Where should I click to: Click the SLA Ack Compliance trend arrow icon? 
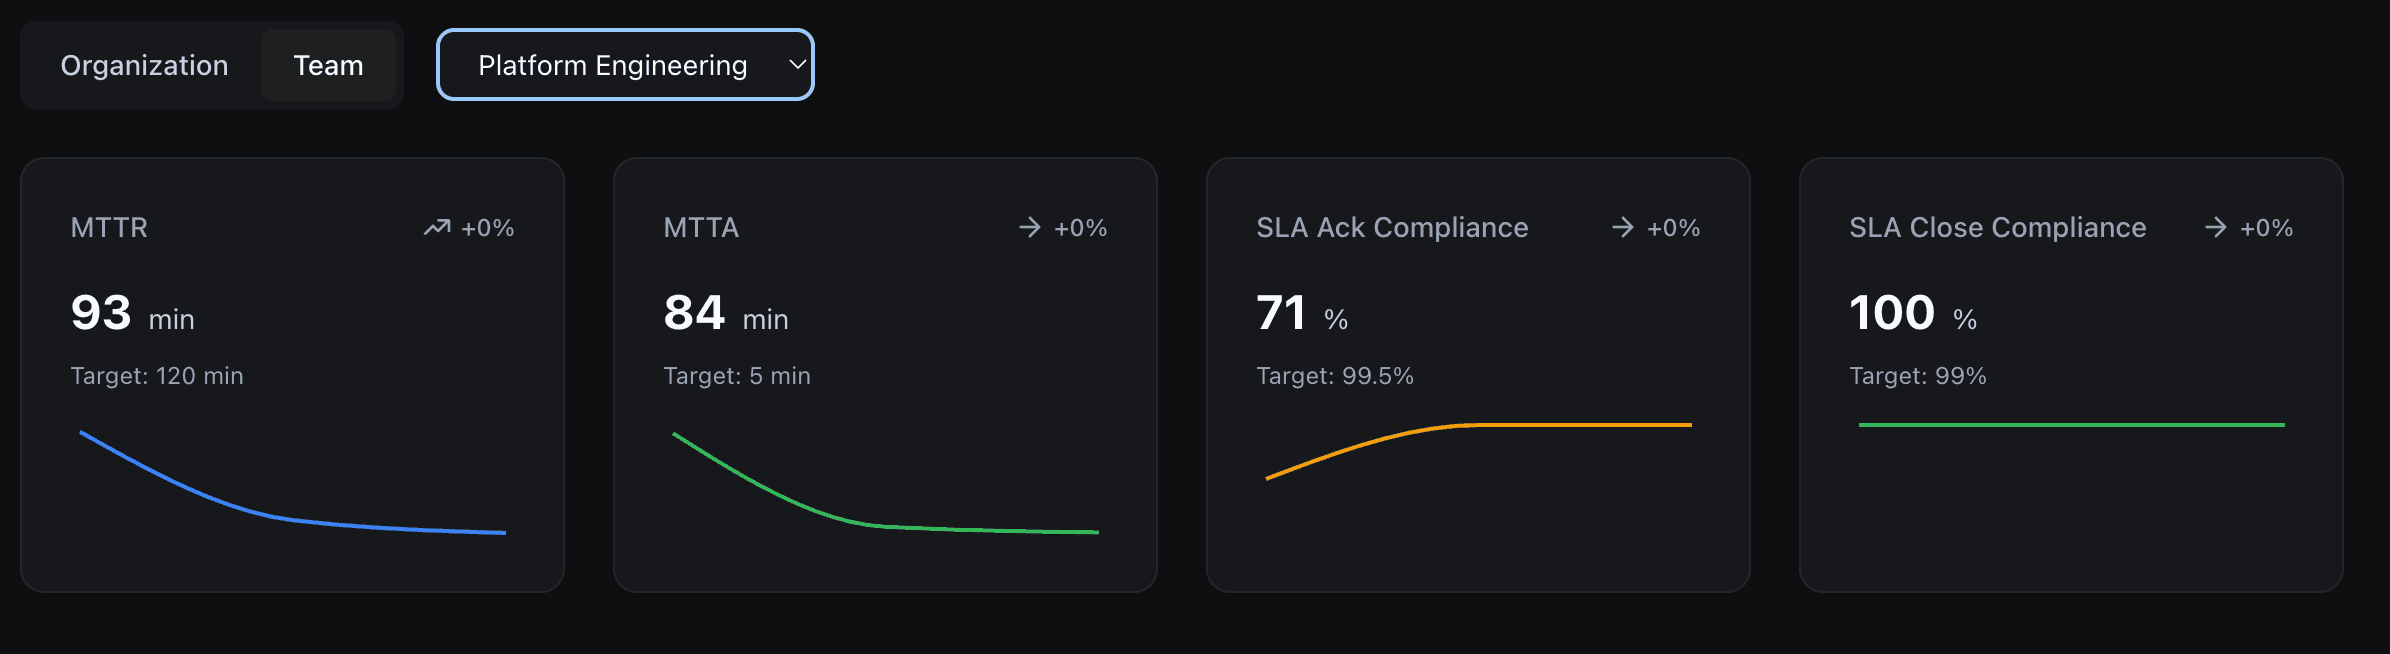1623,227
